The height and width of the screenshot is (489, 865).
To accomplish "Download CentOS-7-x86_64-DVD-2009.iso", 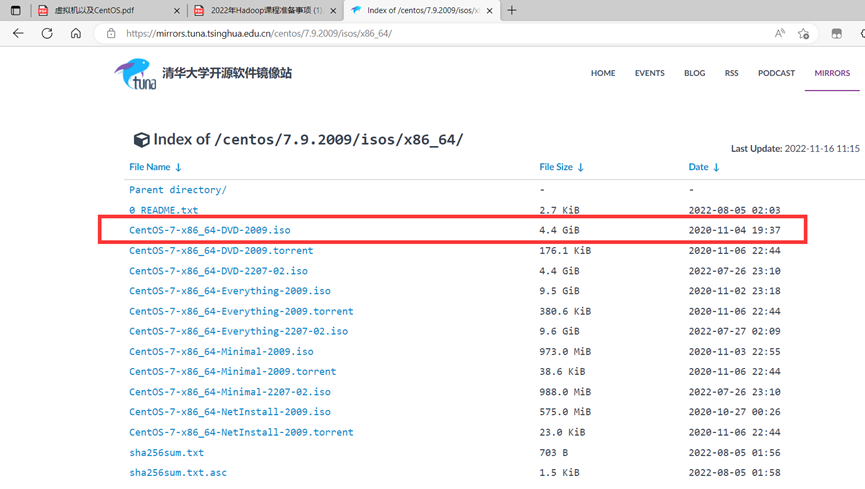I will click(x=210, y=230).
